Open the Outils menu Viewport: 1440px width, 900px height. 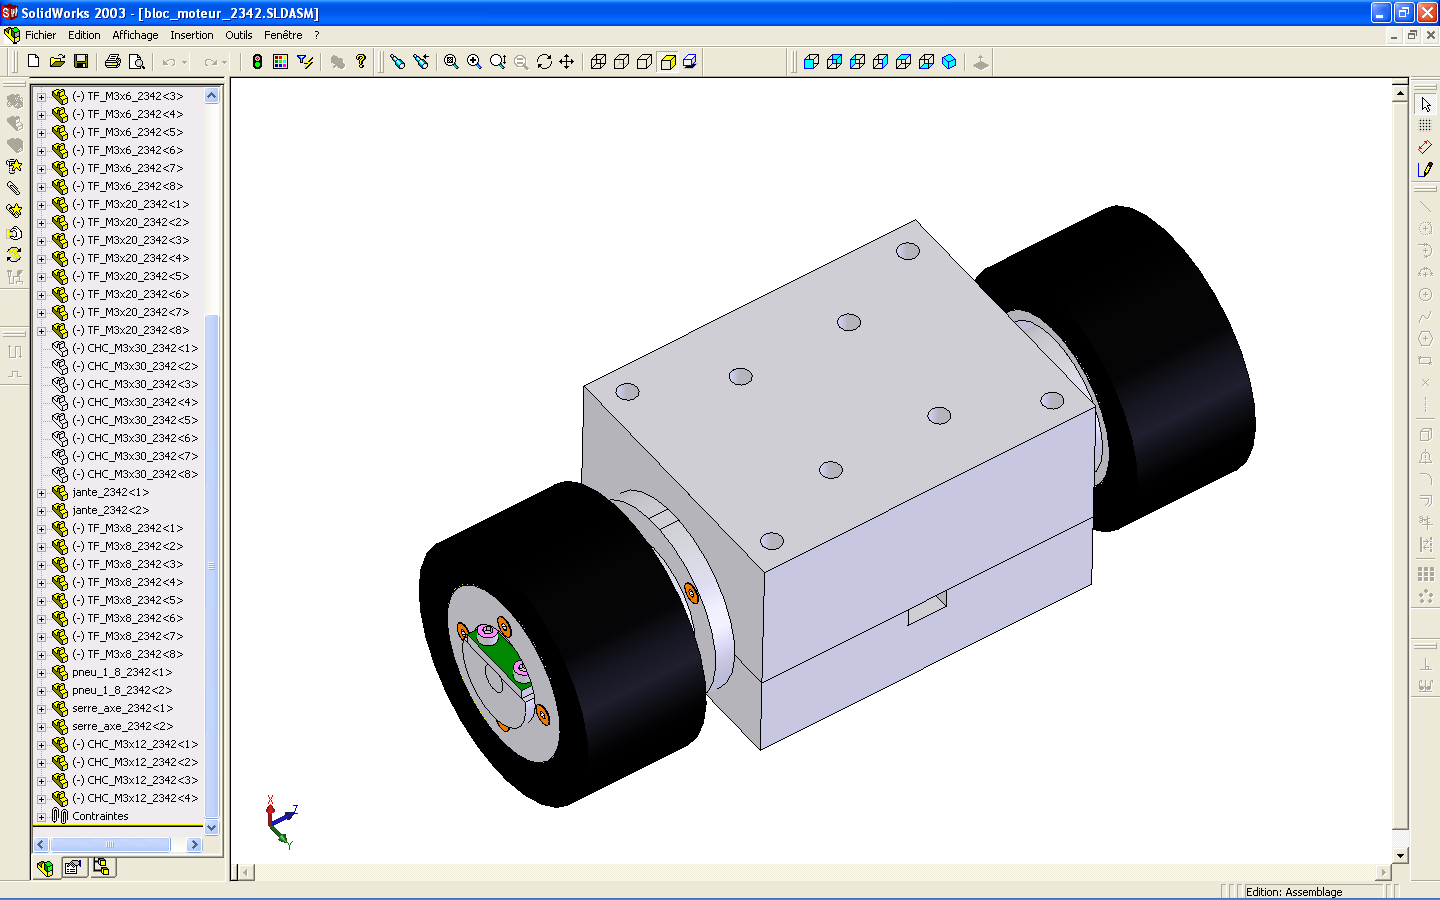tap(238, 35)
